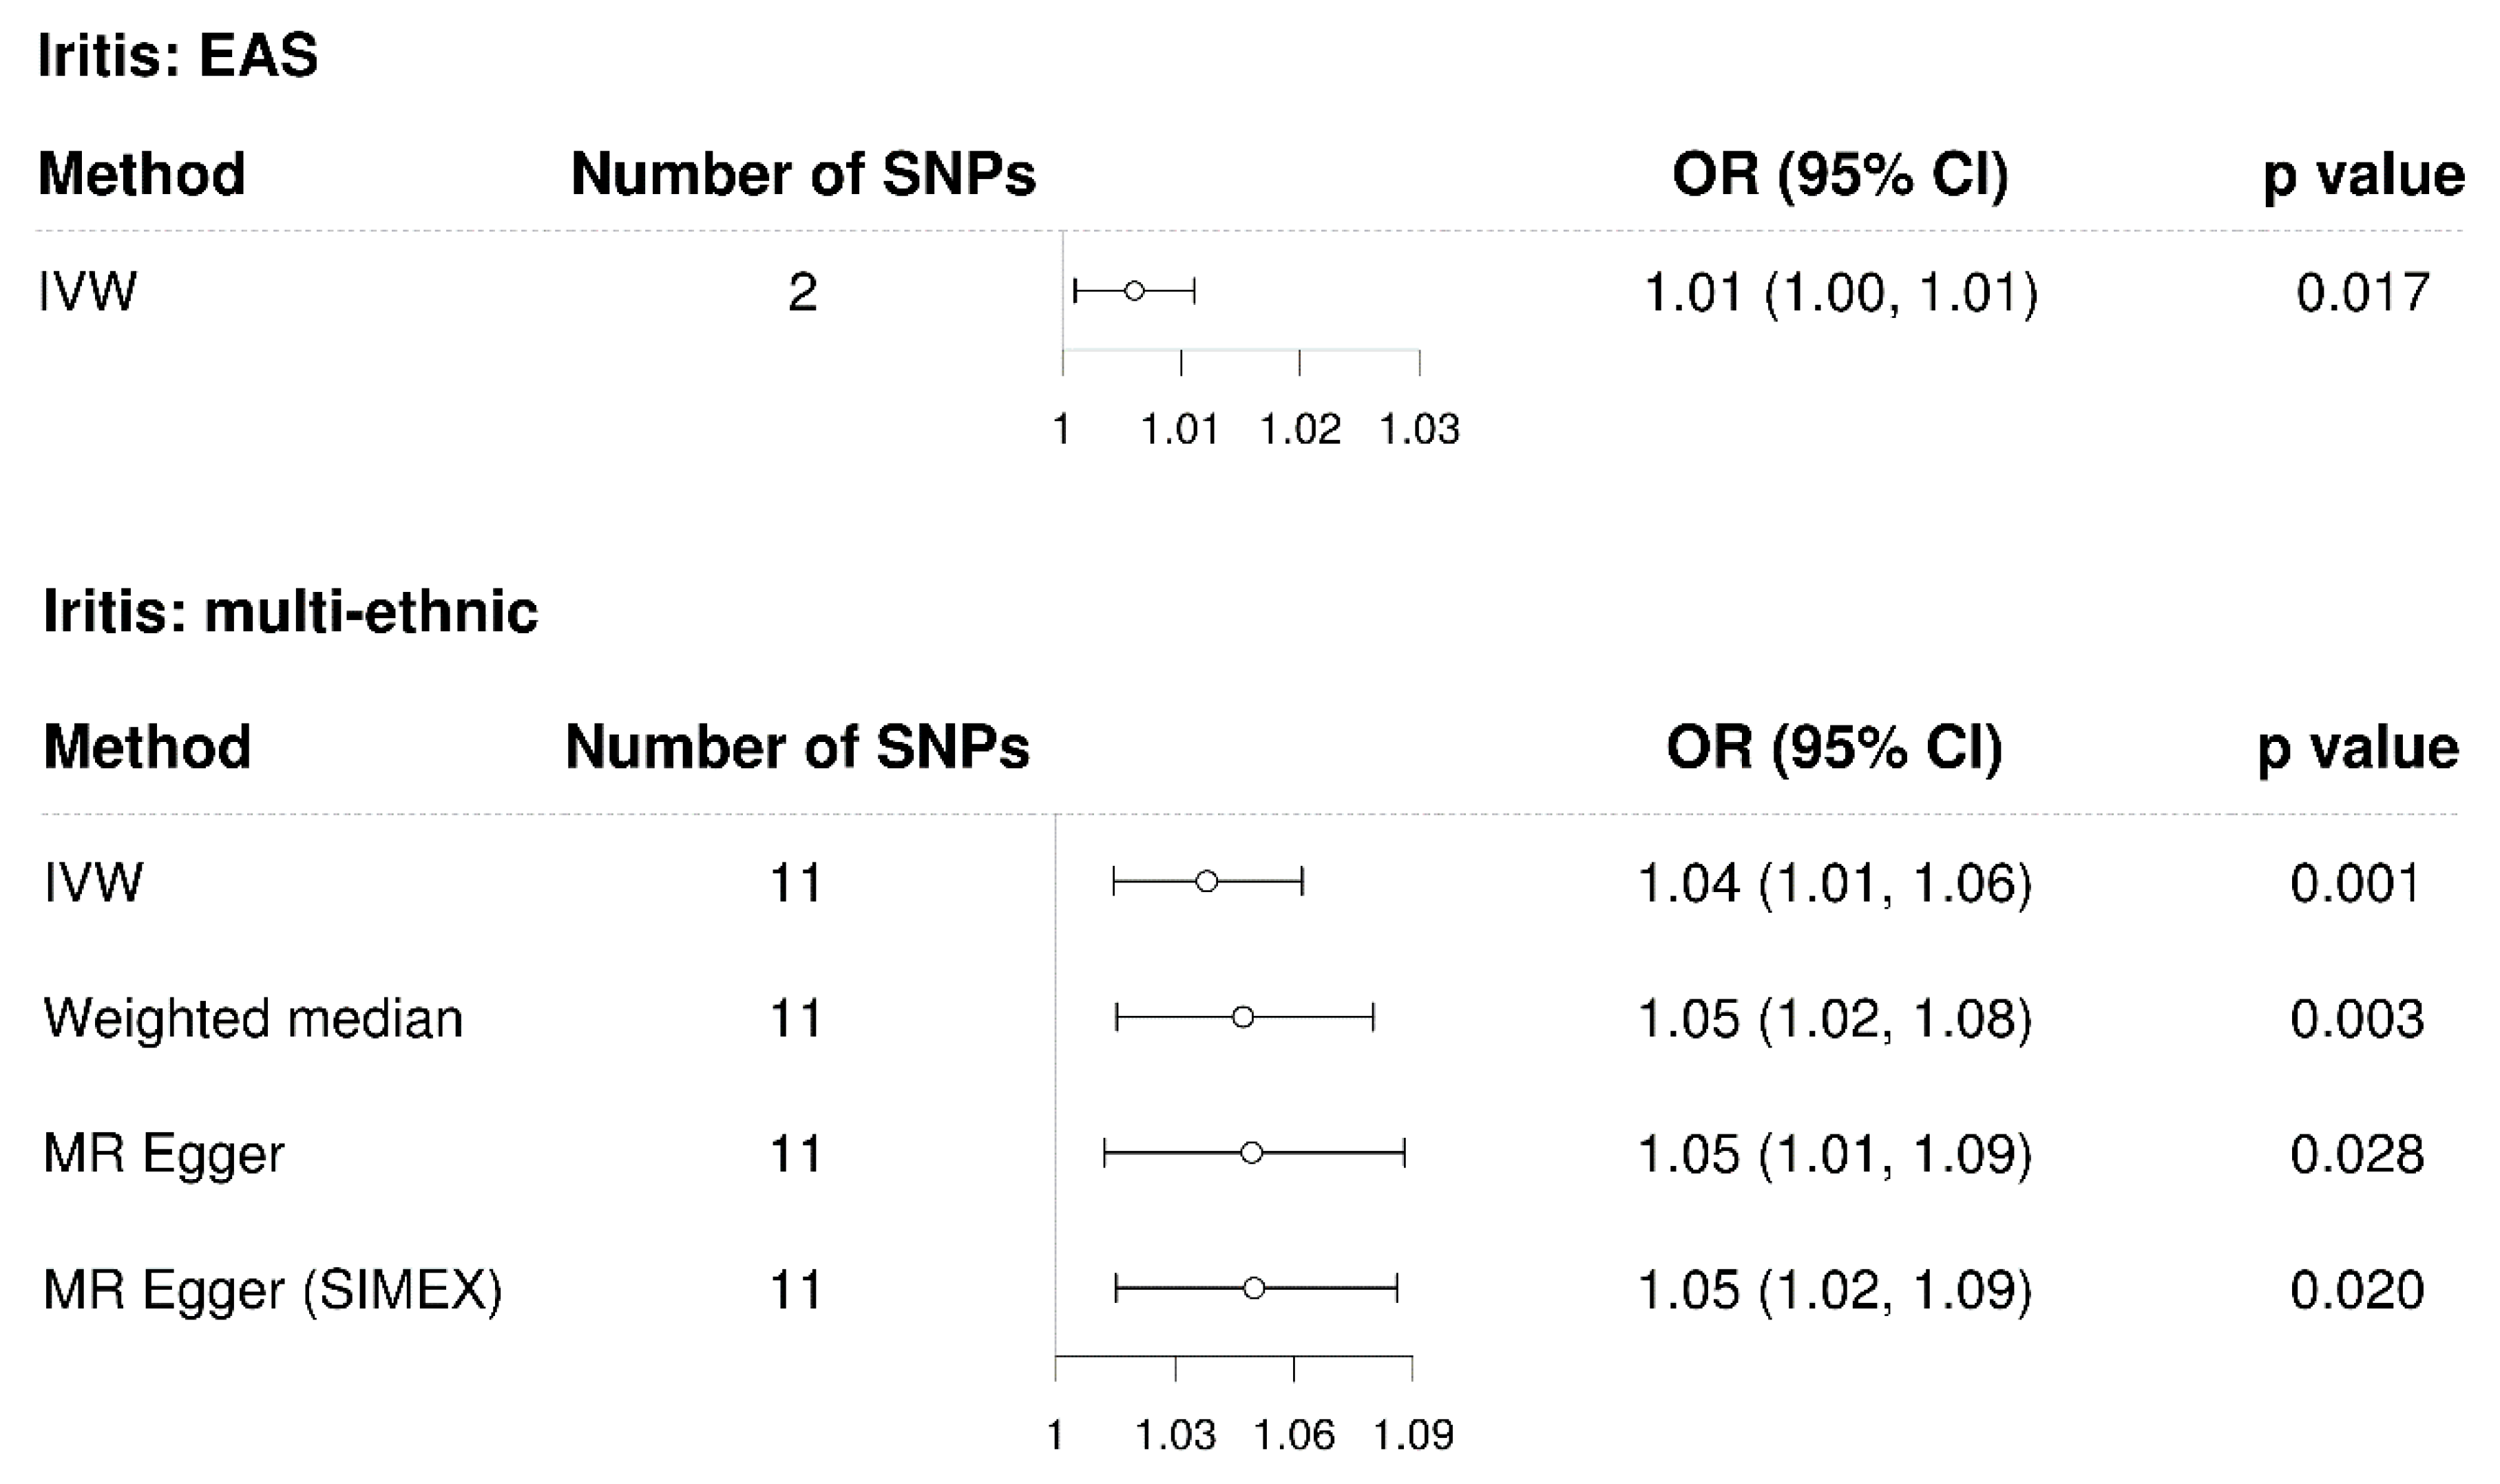2500x1484 pixels.
Task: Click the p value 0.028
Action: coord(2357,1154)
